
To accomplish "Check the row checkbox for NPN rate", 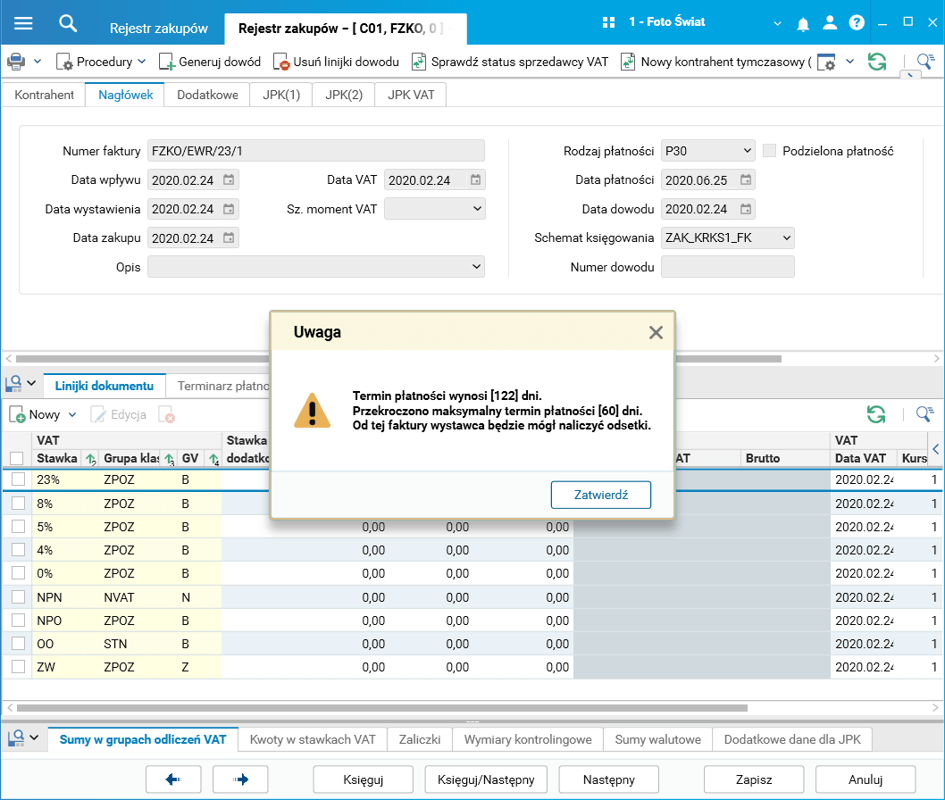I will [x=18, y=596].
